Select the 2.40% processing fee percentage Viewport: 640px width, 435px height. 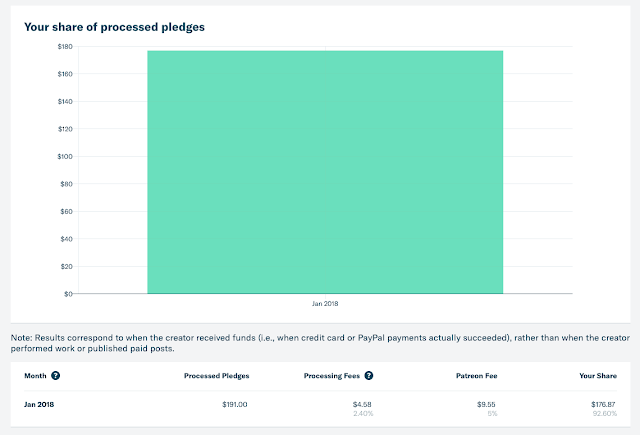pos(362,412)
